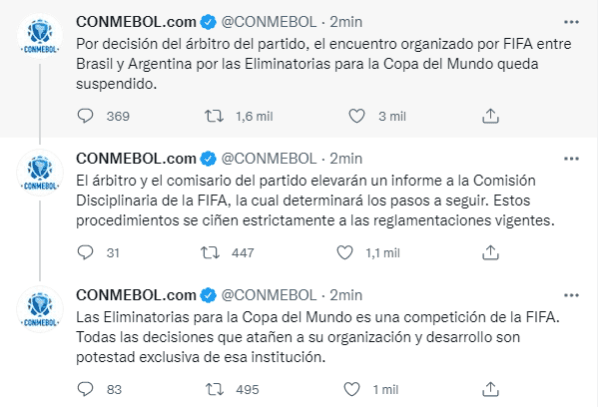Click @CONMEBOL handle in the second tweet
This screenshot has width=600, height=407.
point(268,157)
